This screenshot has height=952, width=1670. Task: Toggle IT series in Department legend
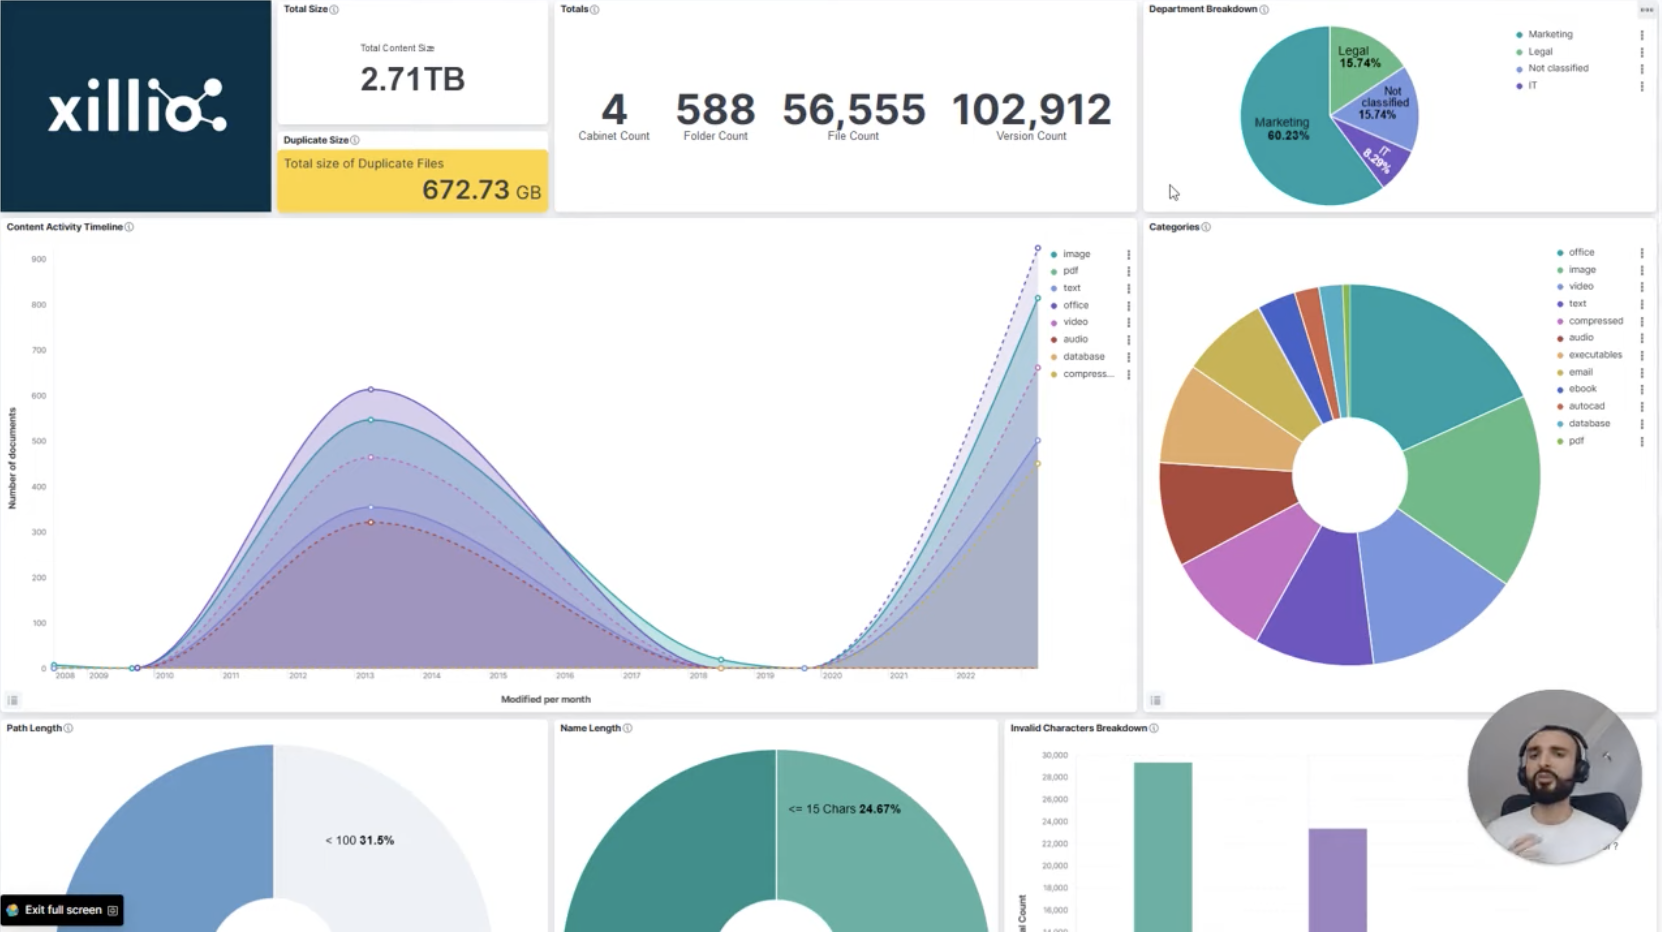point(1532,86)
